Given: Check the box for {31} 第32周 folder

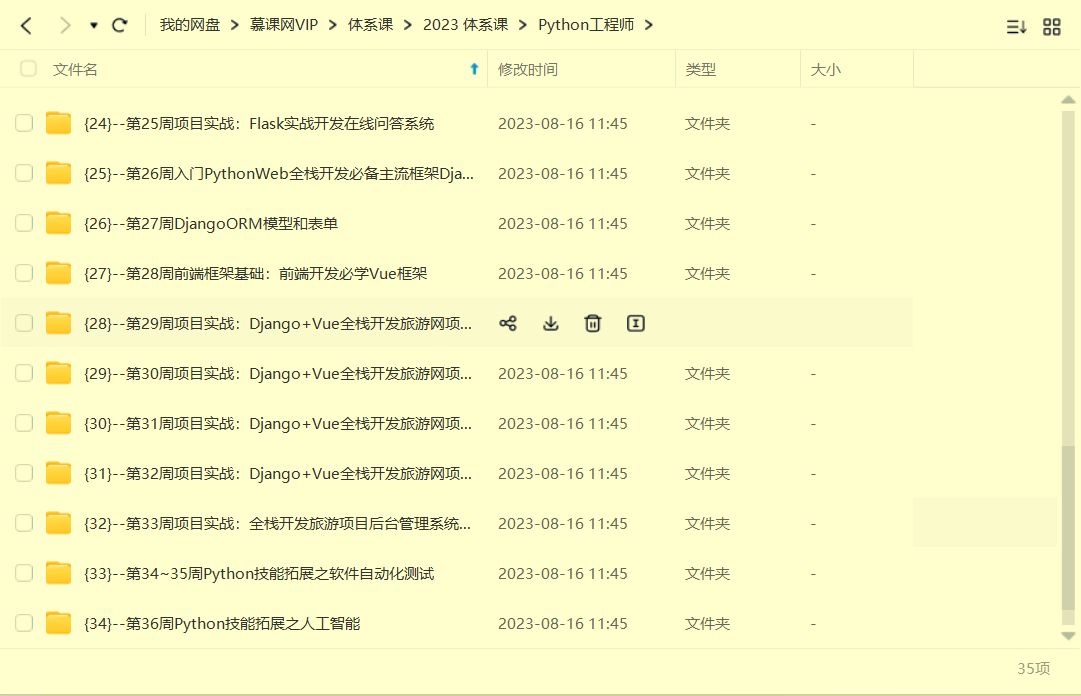Looking at the screenshot, I should point(24,473).
